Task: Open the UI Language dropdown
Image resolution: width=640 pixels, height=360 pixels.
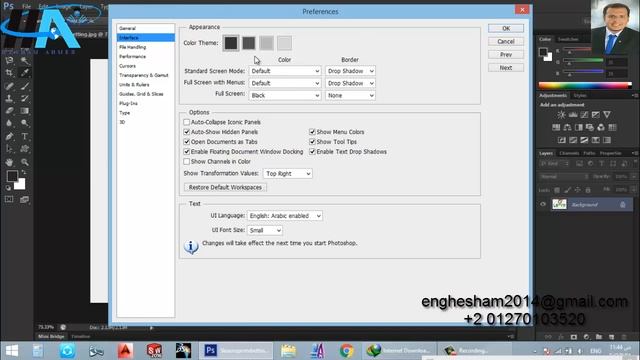Action: tap(284, 216)
